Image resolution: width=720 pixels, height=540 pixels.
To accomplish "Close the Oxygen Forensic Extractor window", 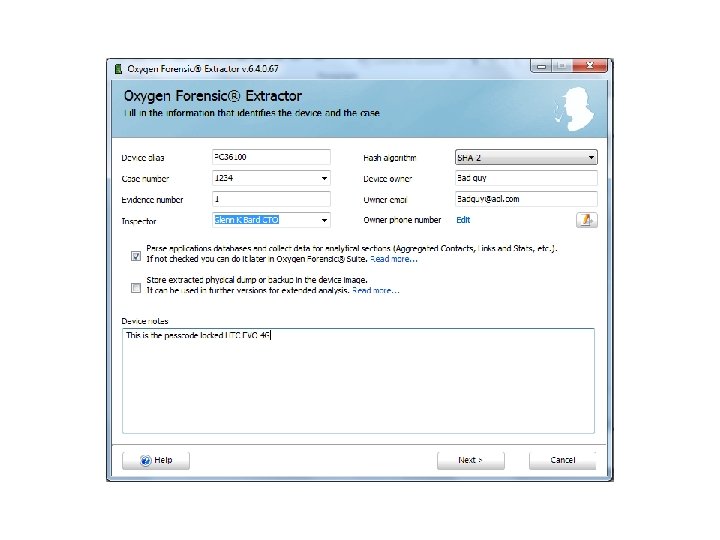I will 590,66.
